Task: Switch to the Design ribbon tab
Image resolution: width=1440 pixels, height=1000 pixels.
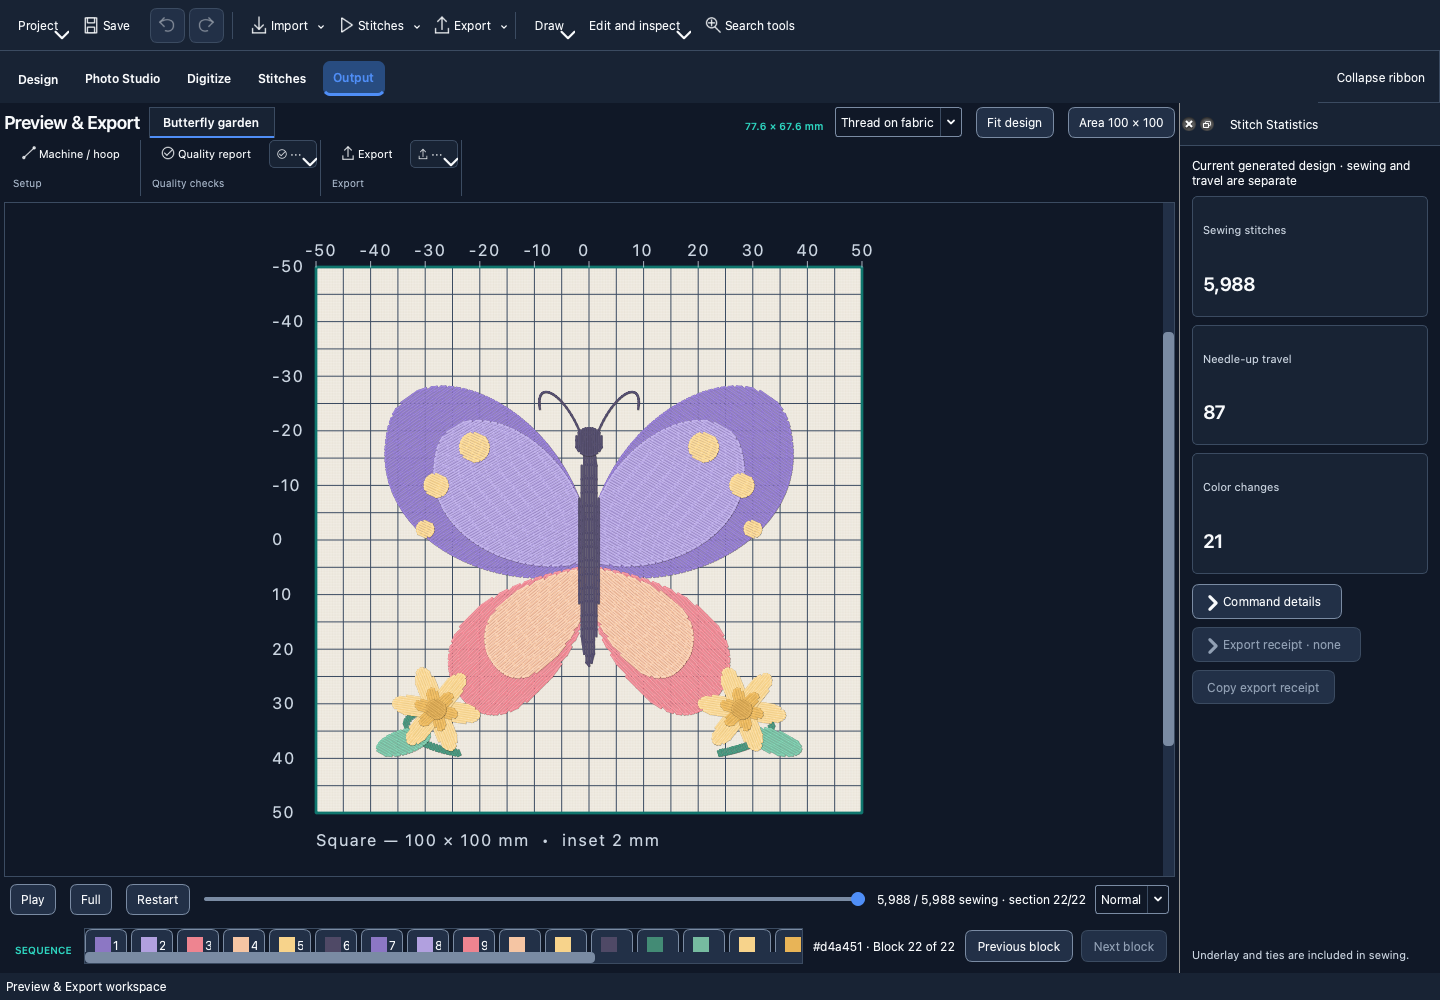Action: 38,79
